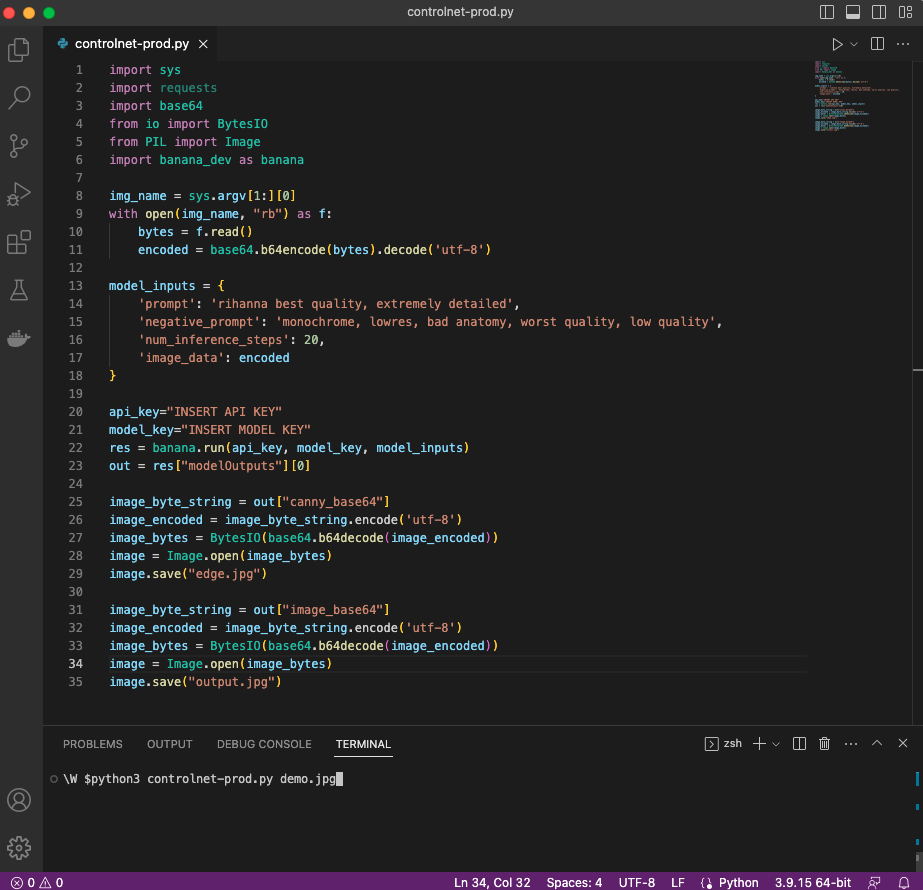923x890 pixels.
Task: Open the Explorer view in activity bar
Action: [x=19, y=50]
